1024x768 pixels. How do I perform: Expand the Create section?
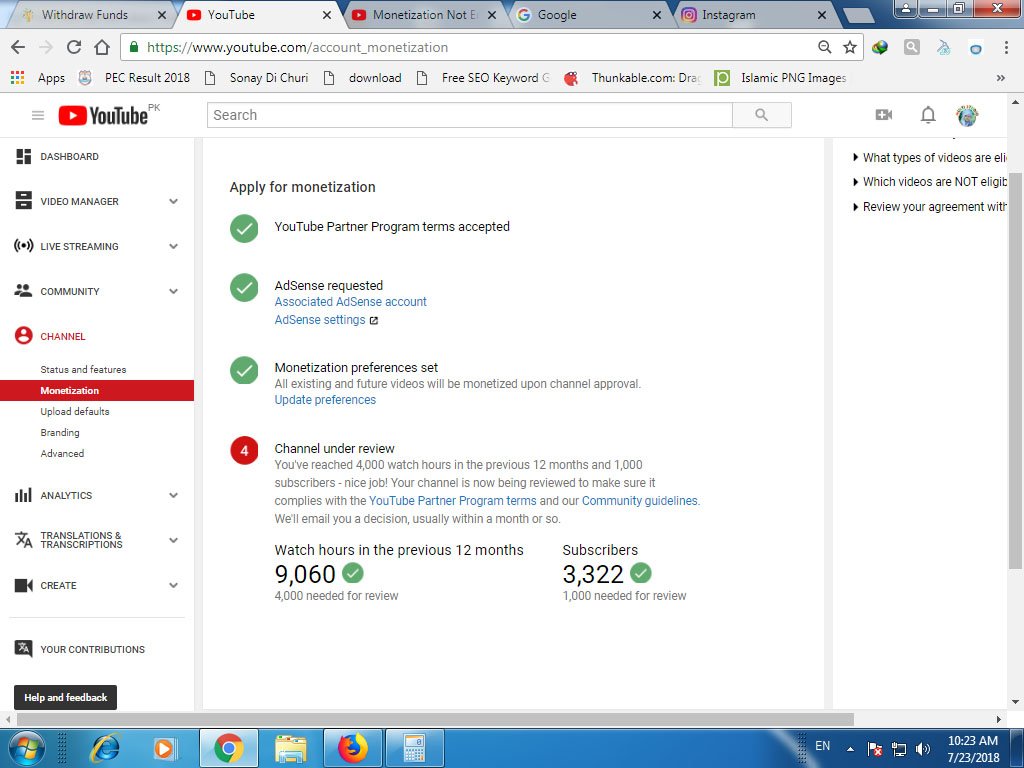coord(173,585)
